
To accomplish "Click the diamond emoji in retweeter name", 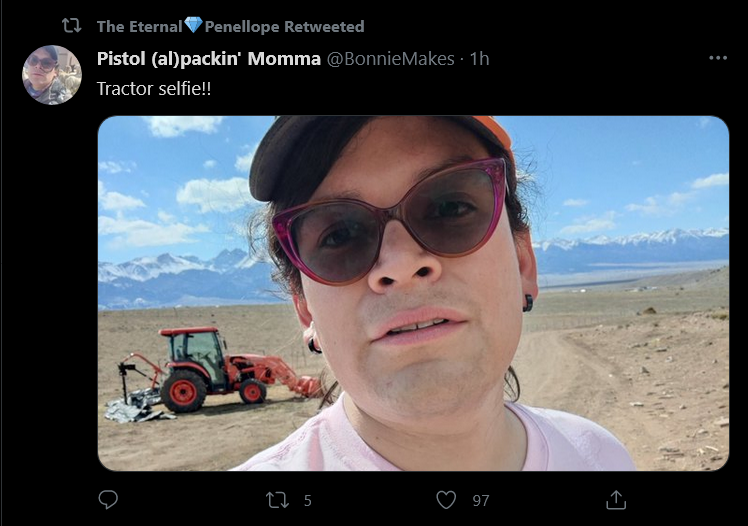I will 193,25.
